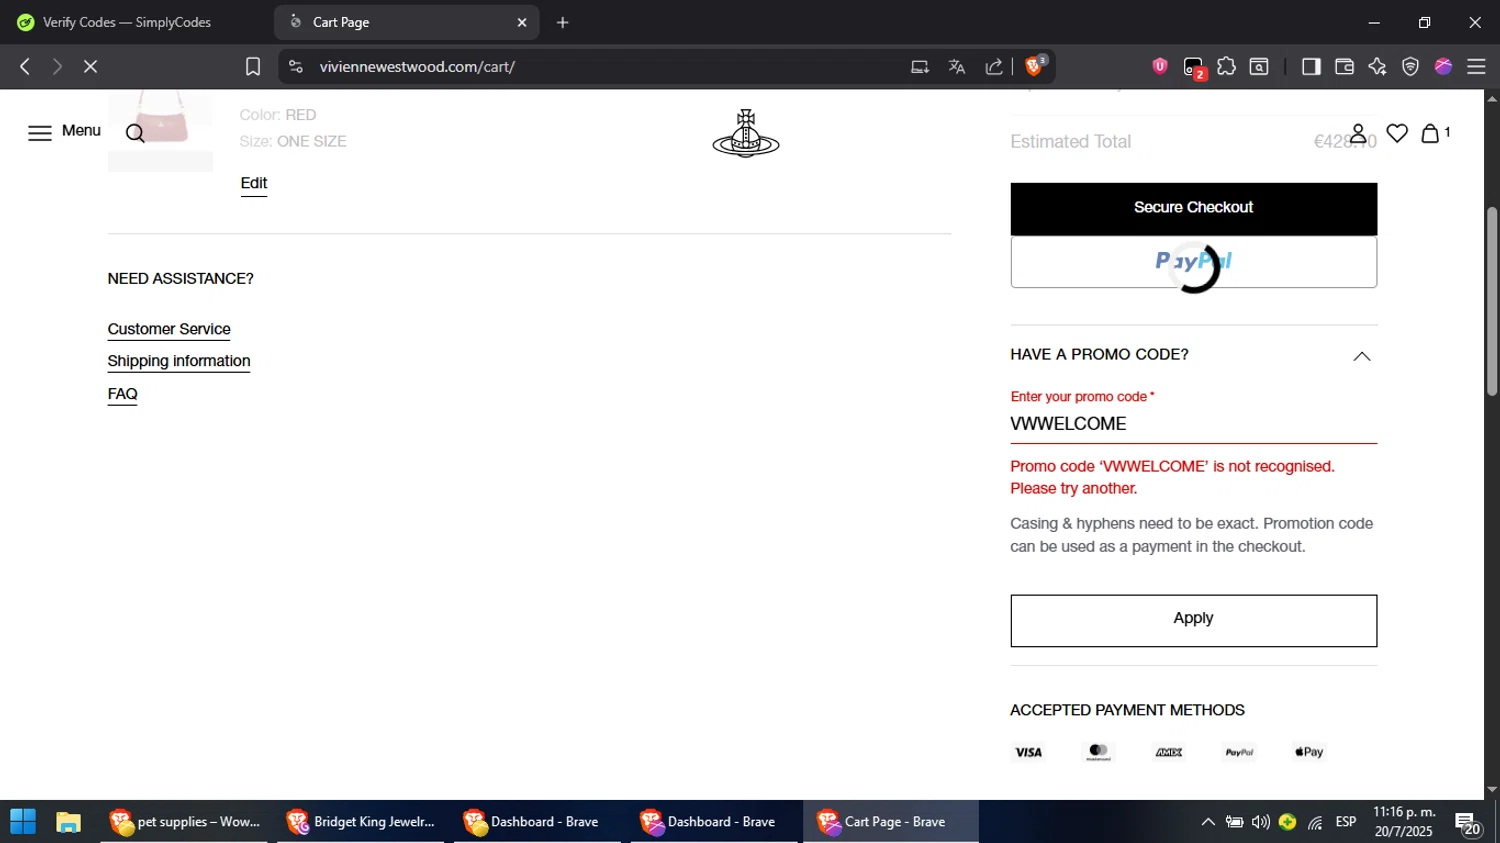This screenshot has height=843, width=1500.
Task: Open the site search magnifier
Action: coord(136,134)
